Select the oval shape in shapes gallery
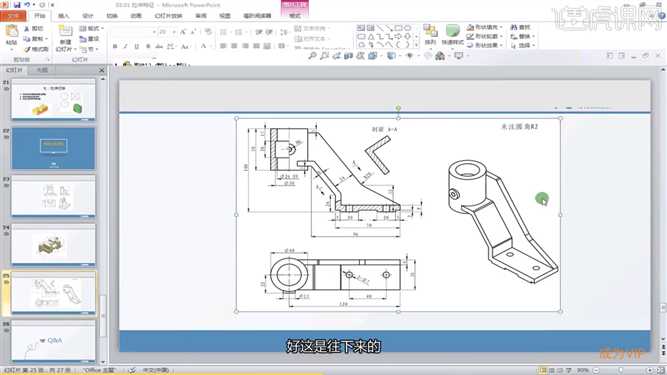This screenshot has height=375, width=667. [408, 28]
